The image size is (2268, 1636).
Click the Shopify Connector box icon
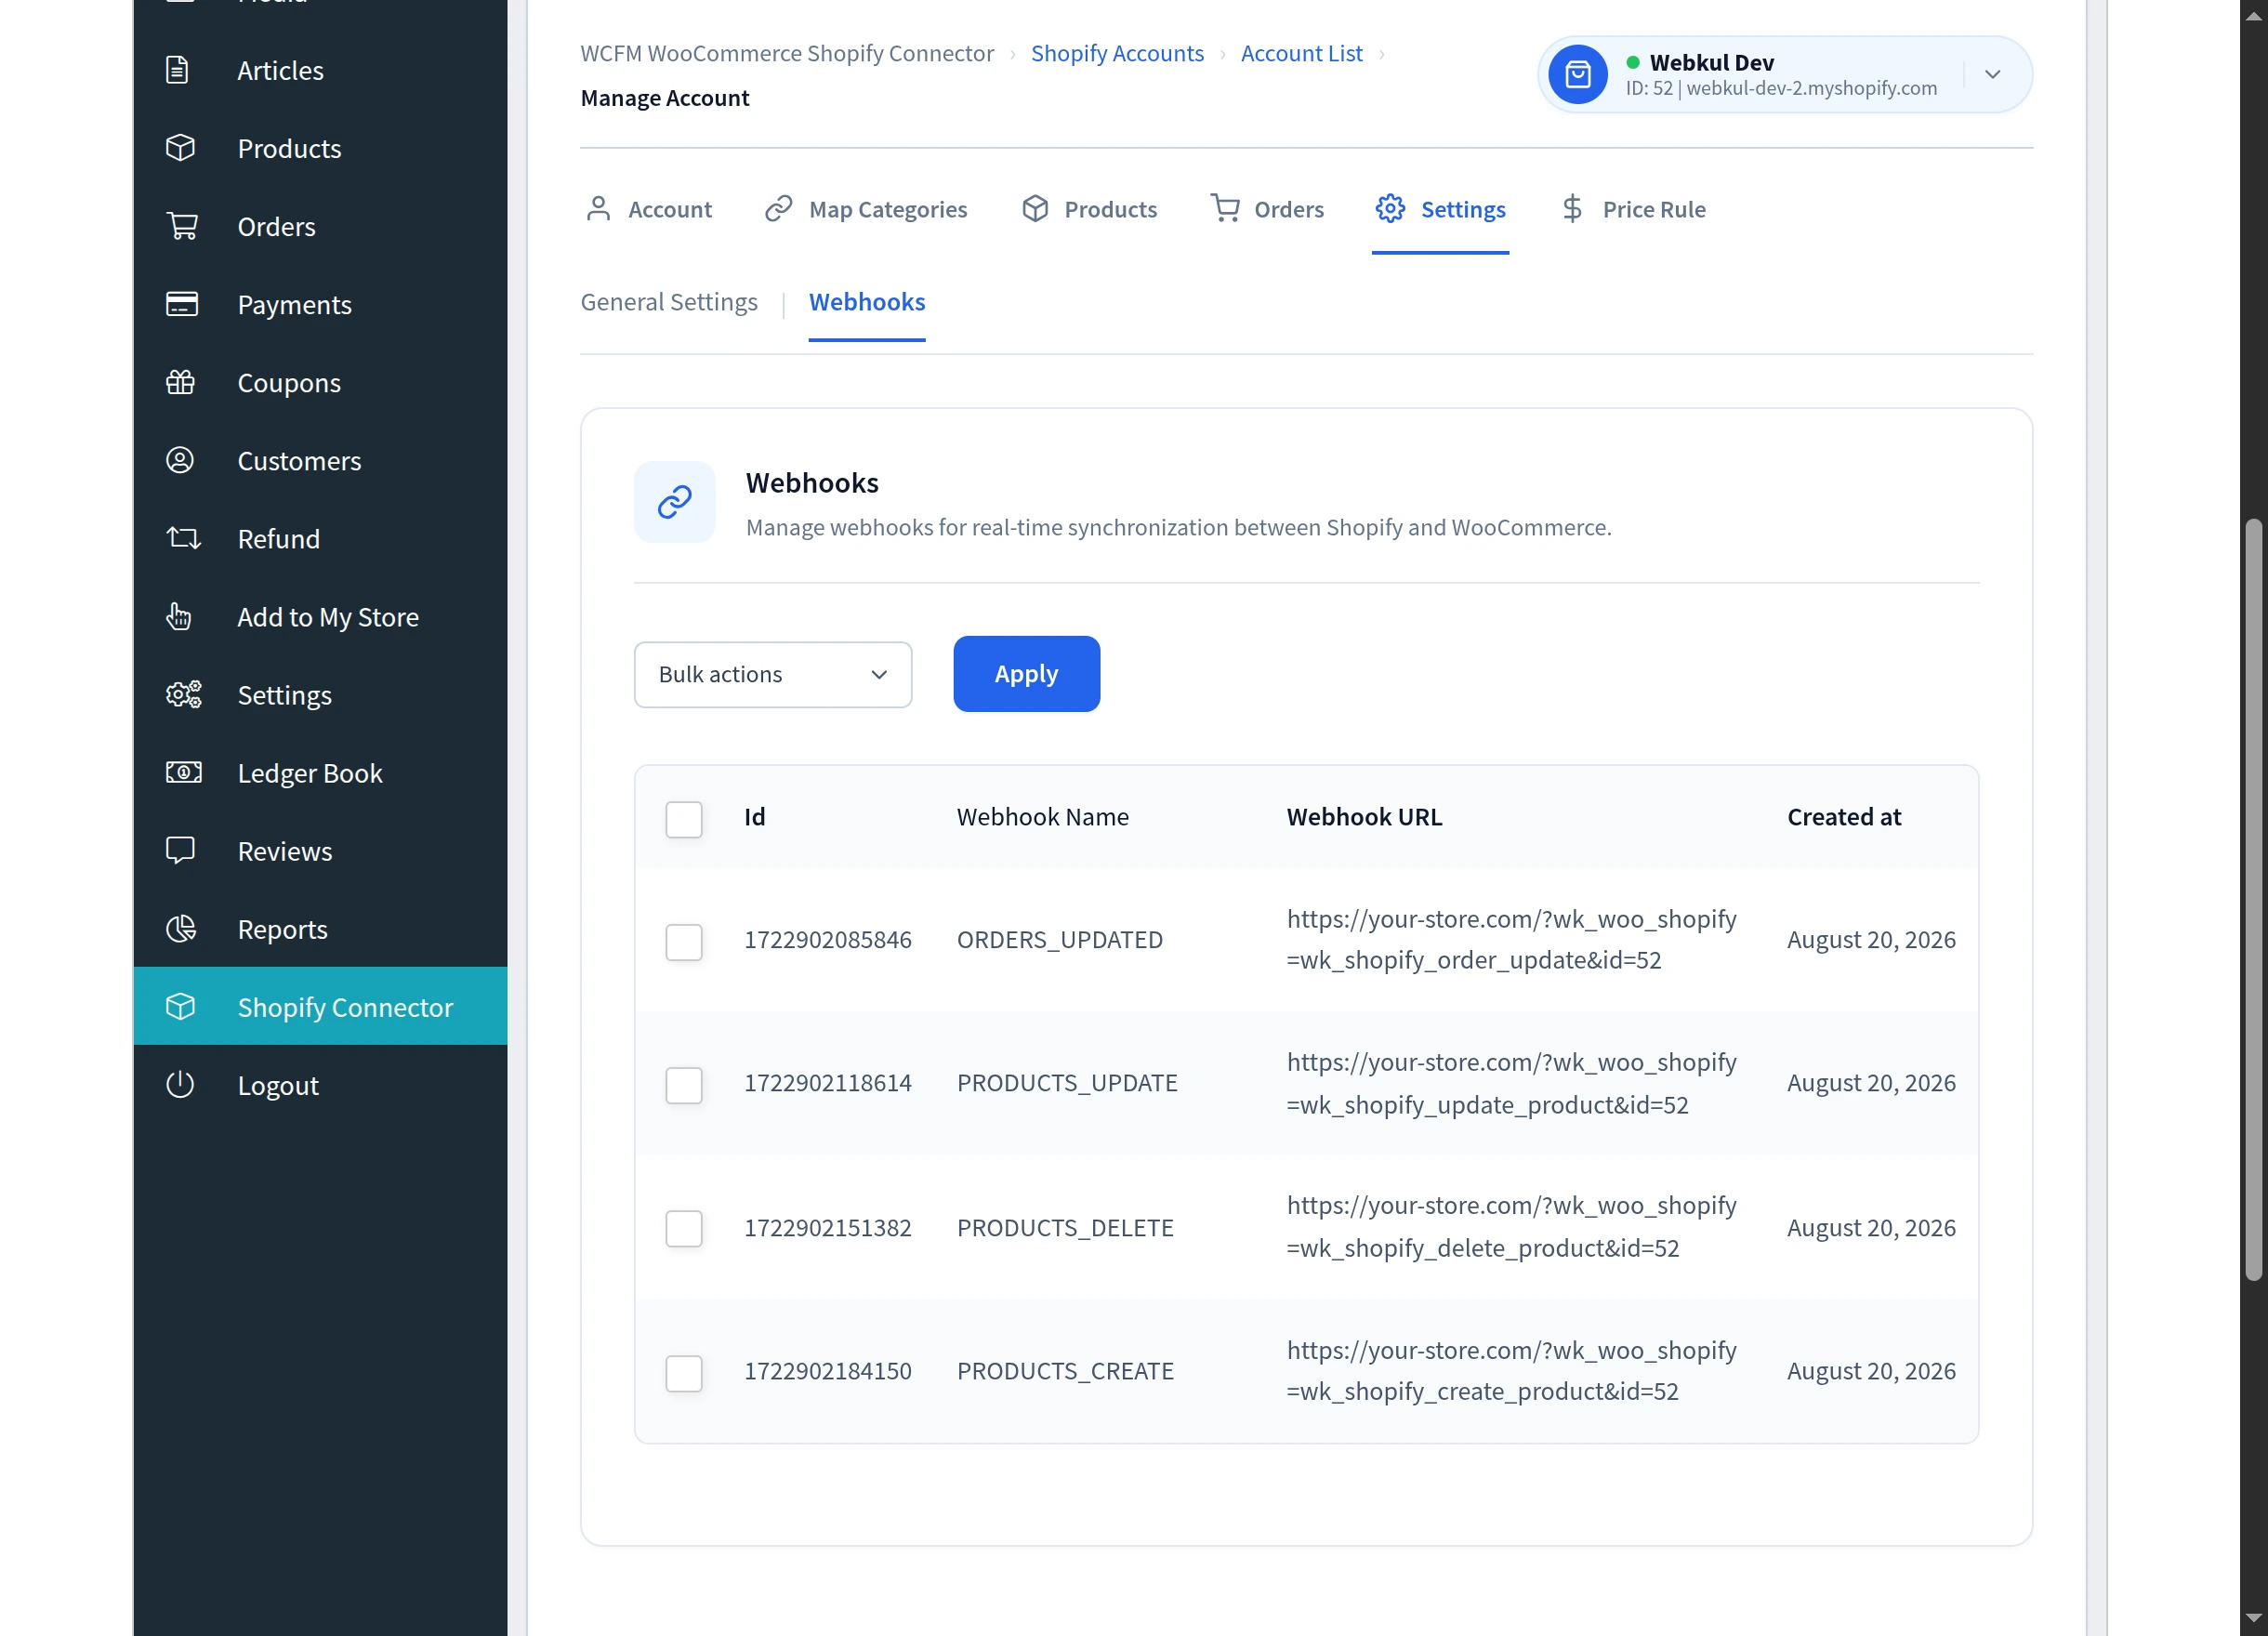coord(180,1006)
